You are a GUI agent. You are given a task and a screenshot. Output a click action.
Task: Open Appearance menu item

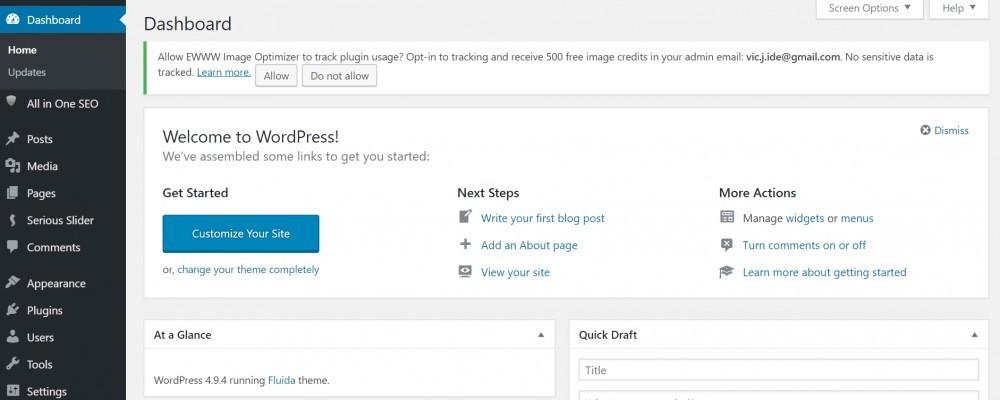coord(62,283)
